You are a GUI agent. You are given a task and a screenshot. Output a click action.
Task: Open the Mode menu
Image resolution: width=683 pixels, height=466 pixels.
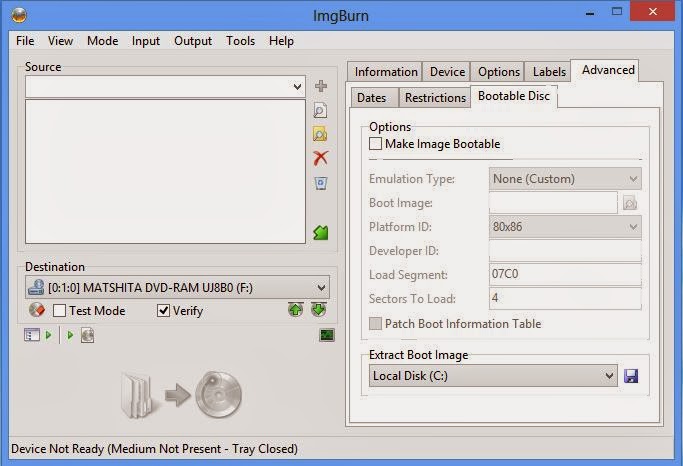point(102,41)
